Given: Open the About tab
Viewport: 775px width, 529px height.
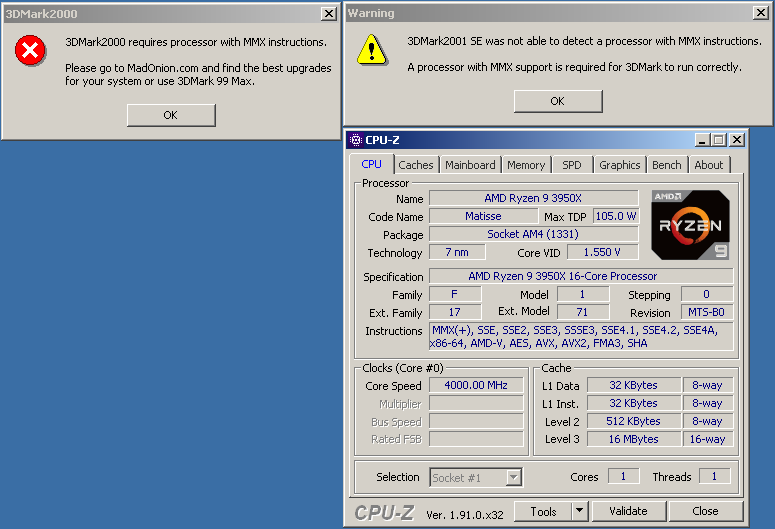Looking at the screenshot, I should pyautogui.click(x=709, y=165).
